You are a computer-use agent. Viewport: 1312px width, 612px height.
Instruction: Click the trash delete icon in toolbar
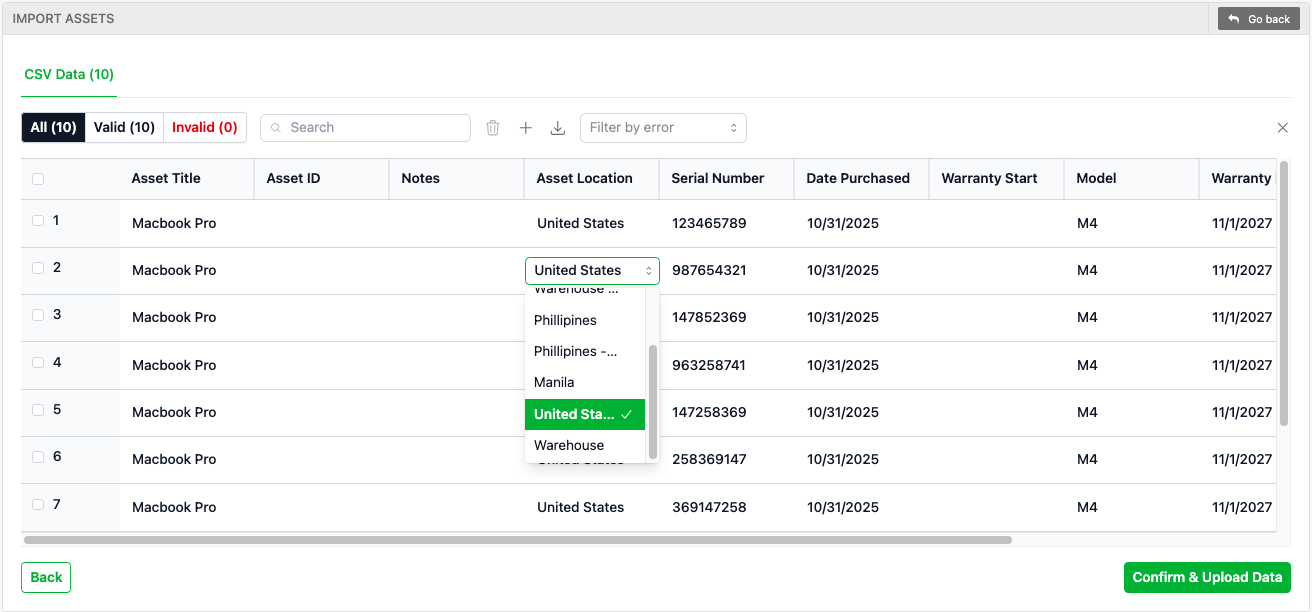pyautogui.click(x=493, y=128)
